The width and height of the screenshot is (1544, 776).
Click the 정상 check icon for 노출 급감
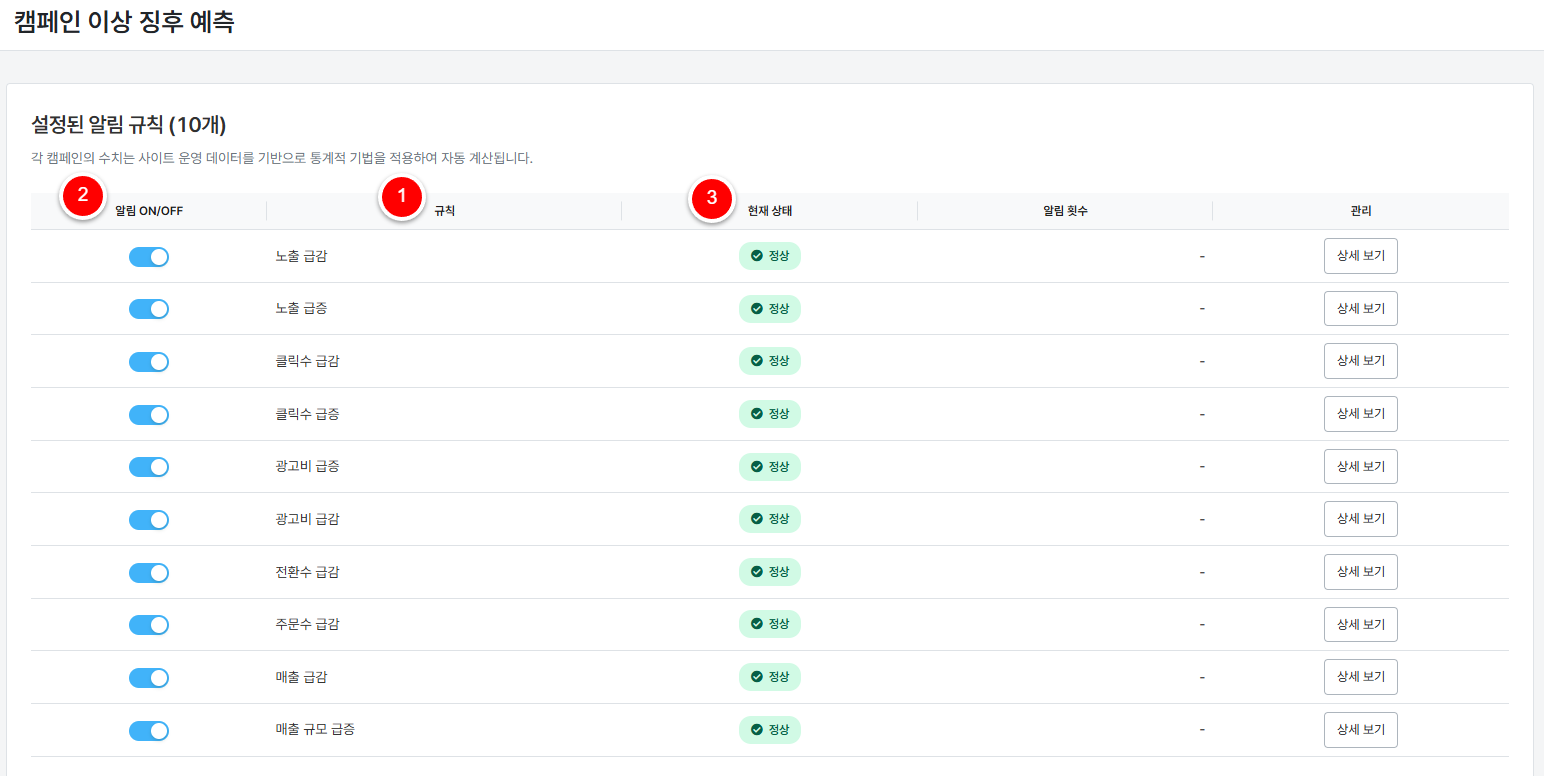[x=757, y=256]
